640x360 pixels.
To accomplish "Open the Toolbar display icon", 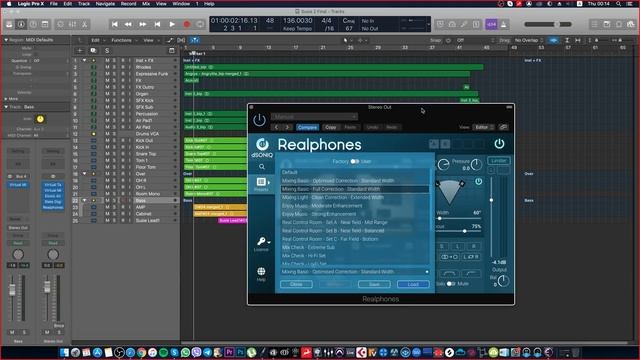I will (44, 24).
